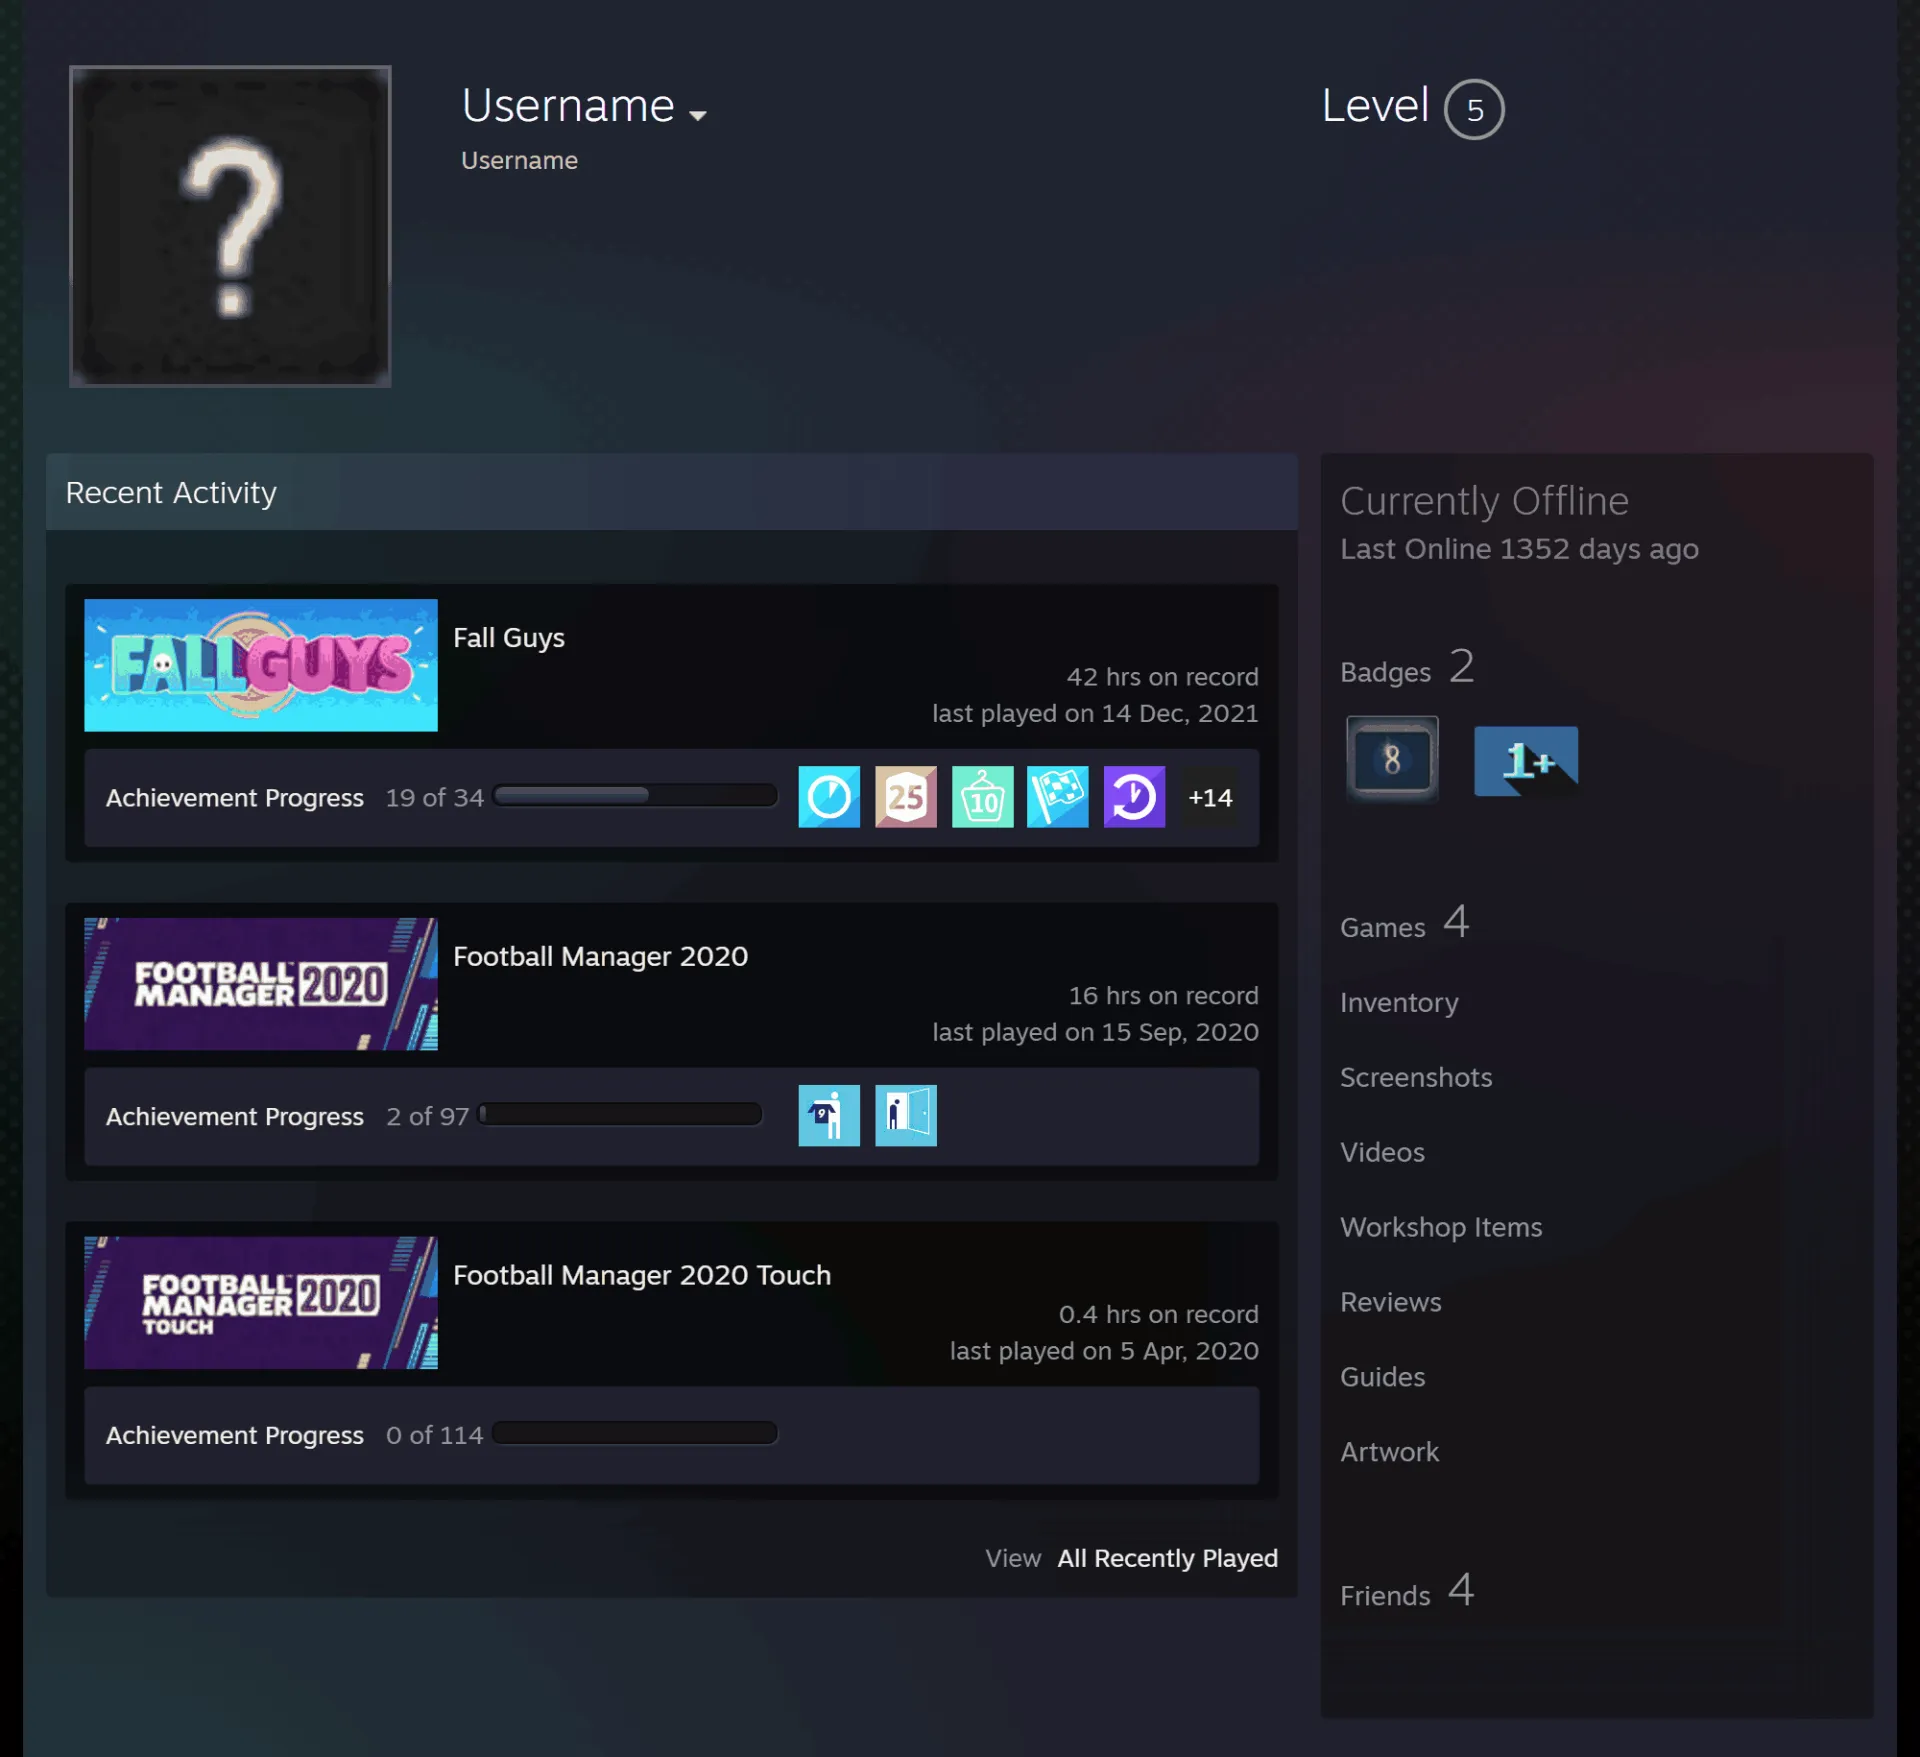Click the '0 of 114' achievement count
1920x1757 pixels.
pyautogui.click(x=435, y=1435)
